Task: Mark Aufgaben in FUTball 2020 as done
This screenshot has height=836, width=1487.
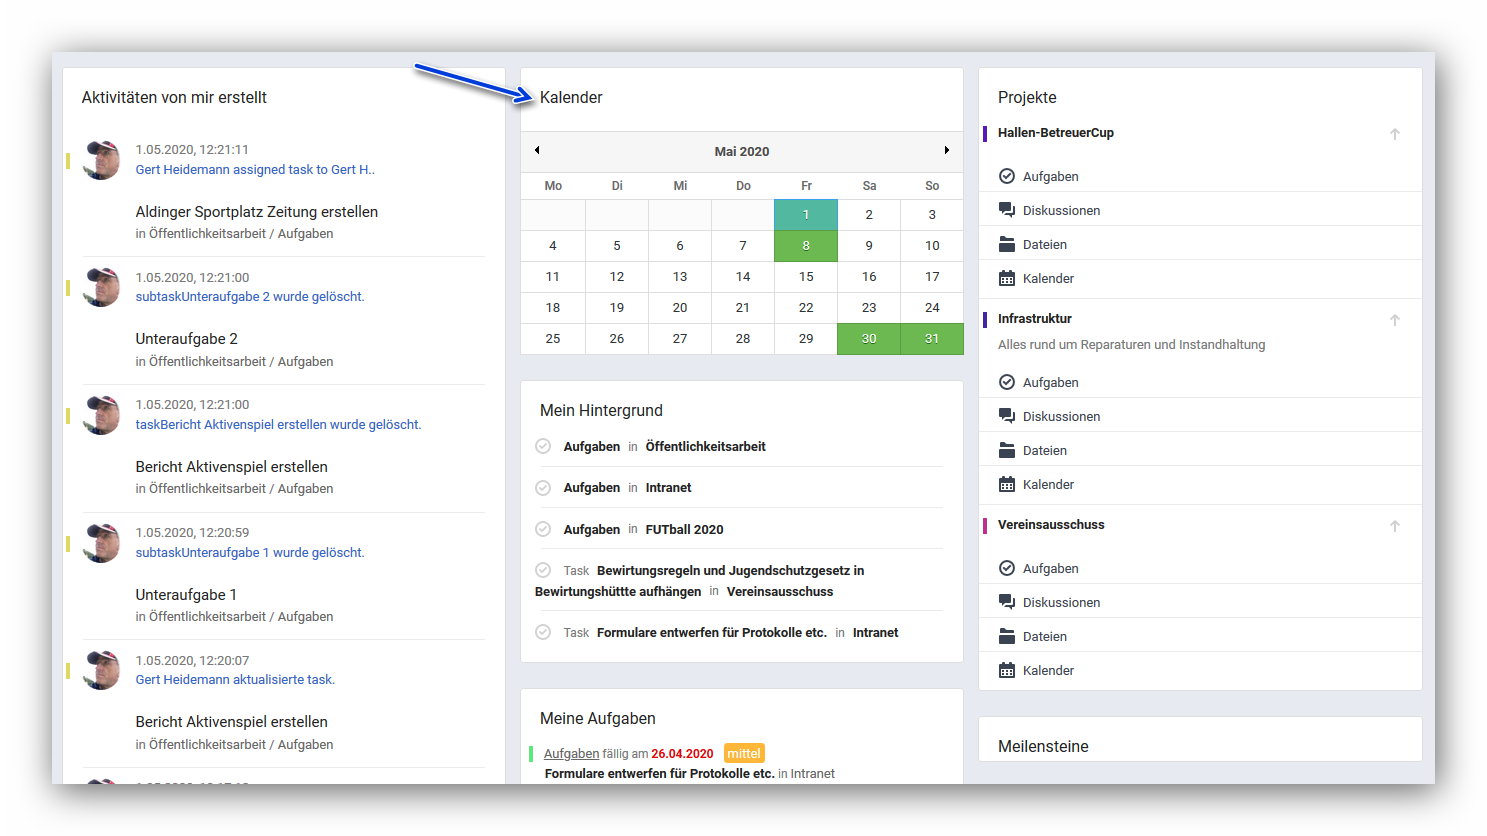Action: pos(543,529)
